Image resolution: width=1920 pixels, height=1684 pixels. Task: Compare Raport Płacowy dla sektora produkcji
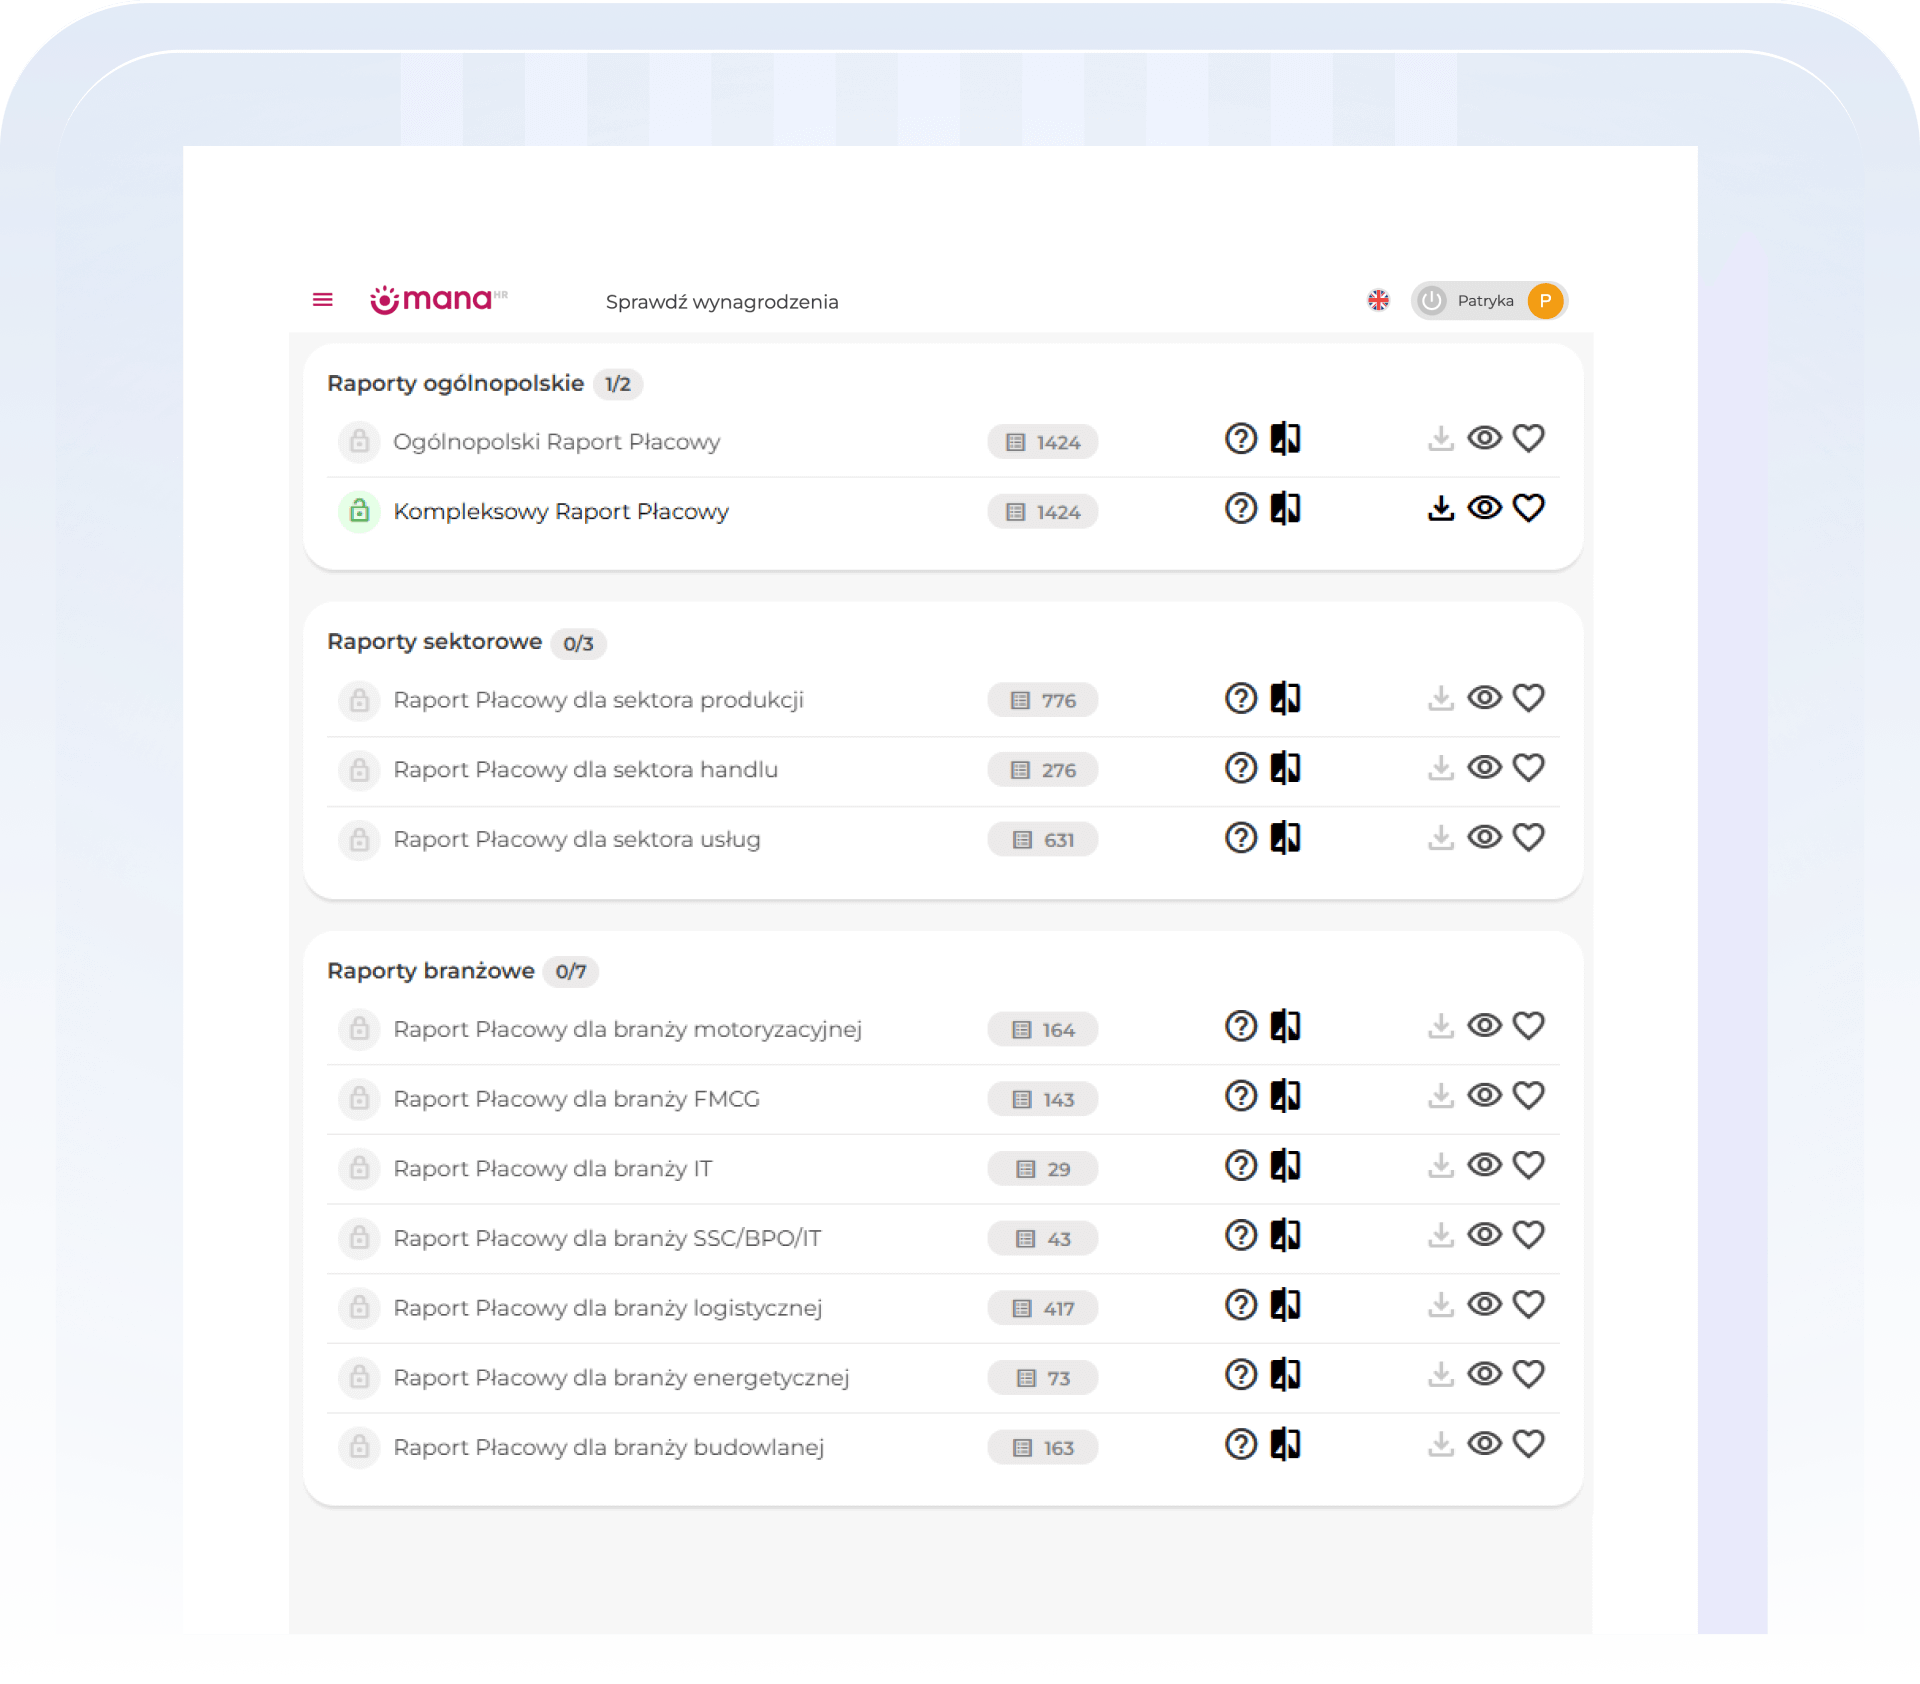1285,698
